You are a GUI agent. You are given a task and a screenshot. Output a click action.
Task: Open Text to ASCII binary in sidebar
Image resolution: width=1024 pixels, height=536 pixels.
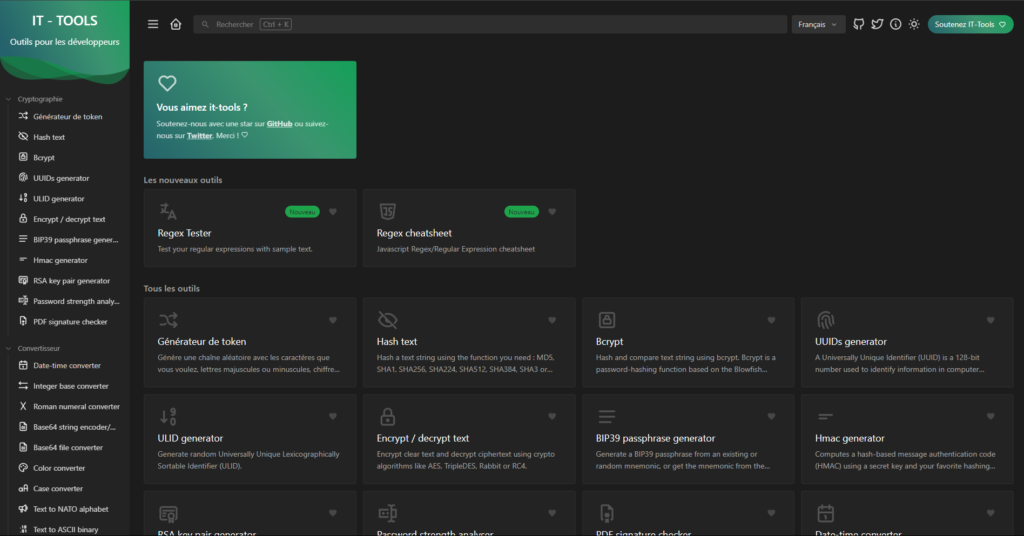pos(65,529)
